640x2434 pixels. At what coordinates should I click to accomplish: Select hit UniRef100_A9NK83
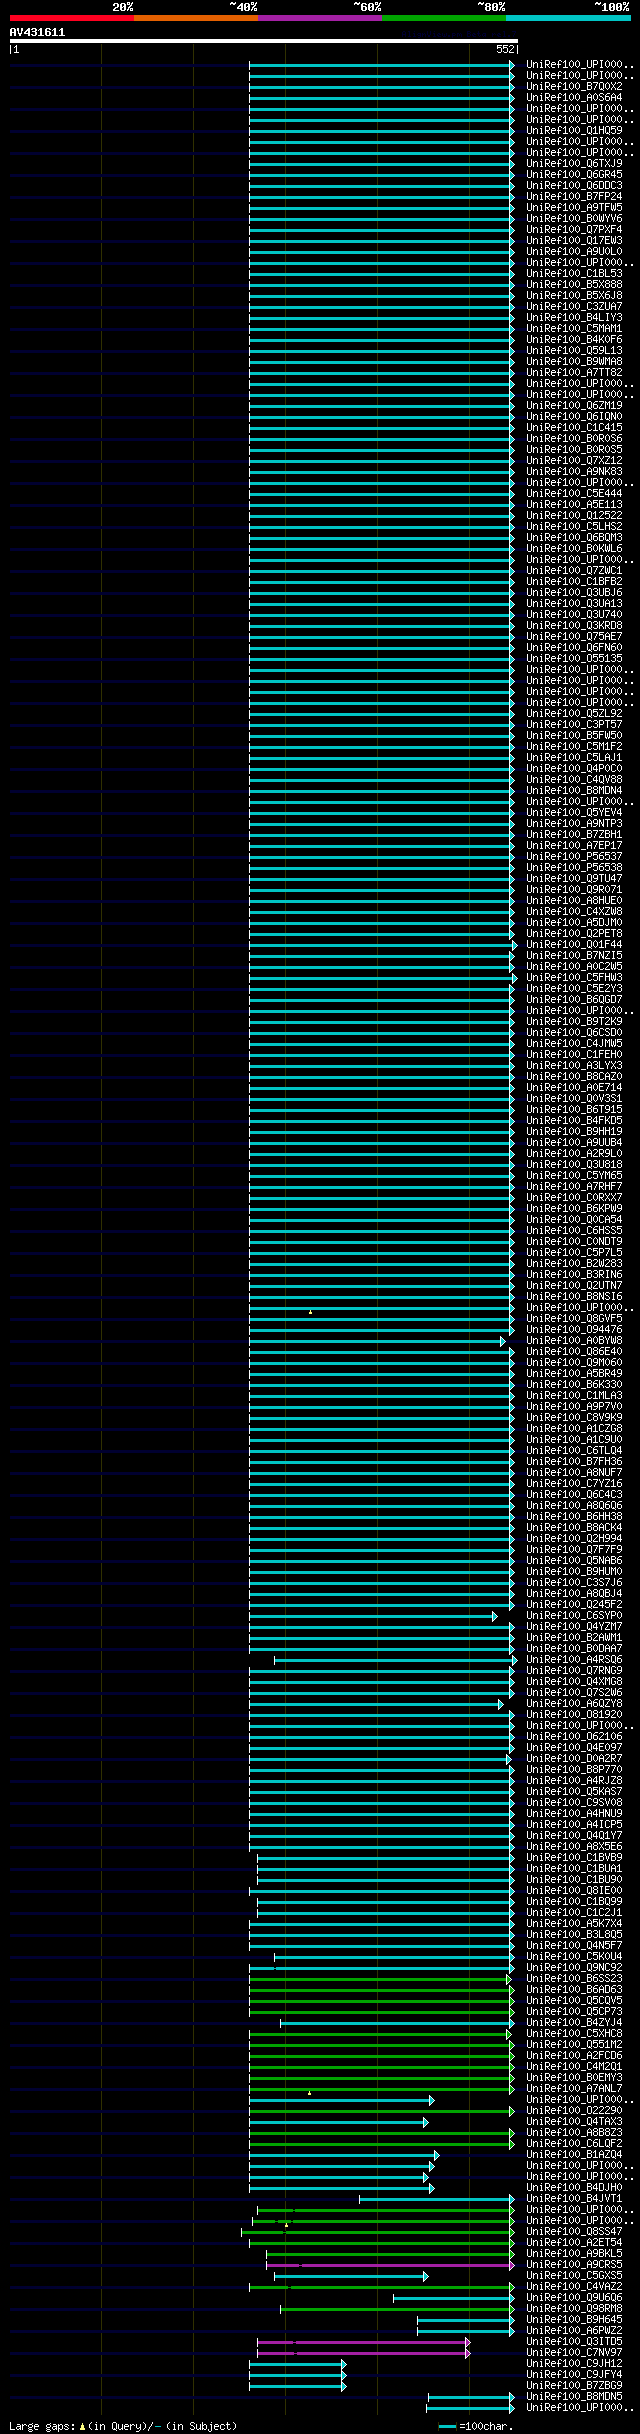574,472
